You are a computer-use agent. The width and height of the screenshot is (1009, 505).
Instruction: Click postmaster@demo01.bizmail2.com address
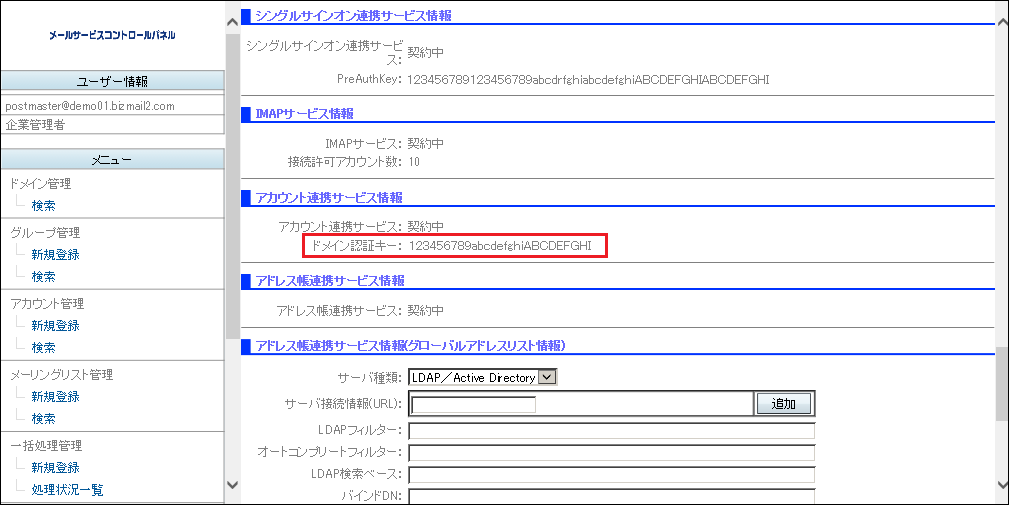click(x=90, y=106)
